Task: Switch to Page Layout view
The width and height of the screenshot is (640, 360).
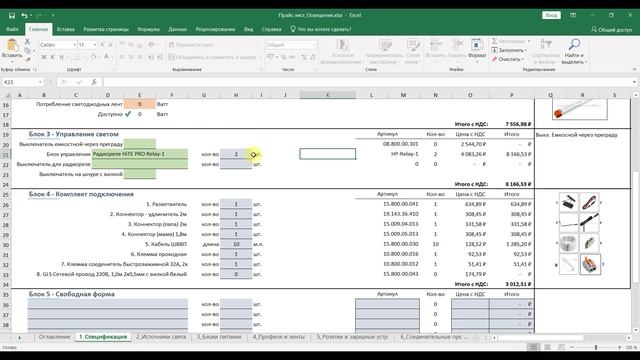Action: click(547, 347)
